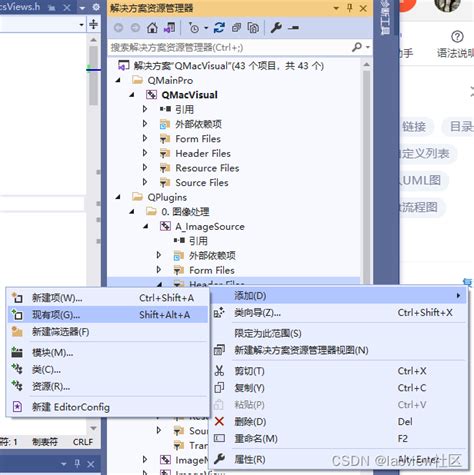
Task: Click the solution/folder view switch icon
Action: (170, 28)
